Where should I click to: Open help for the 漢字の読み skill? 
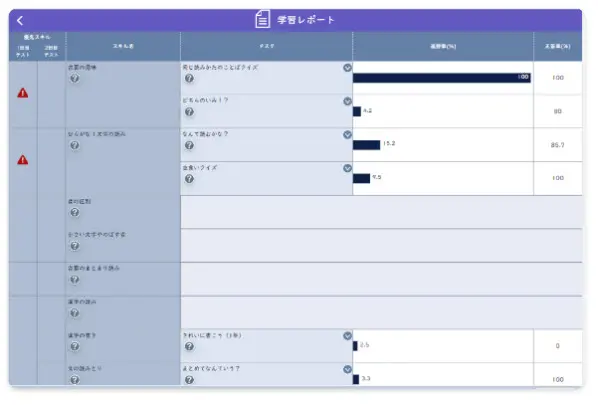tap(75, 313)
